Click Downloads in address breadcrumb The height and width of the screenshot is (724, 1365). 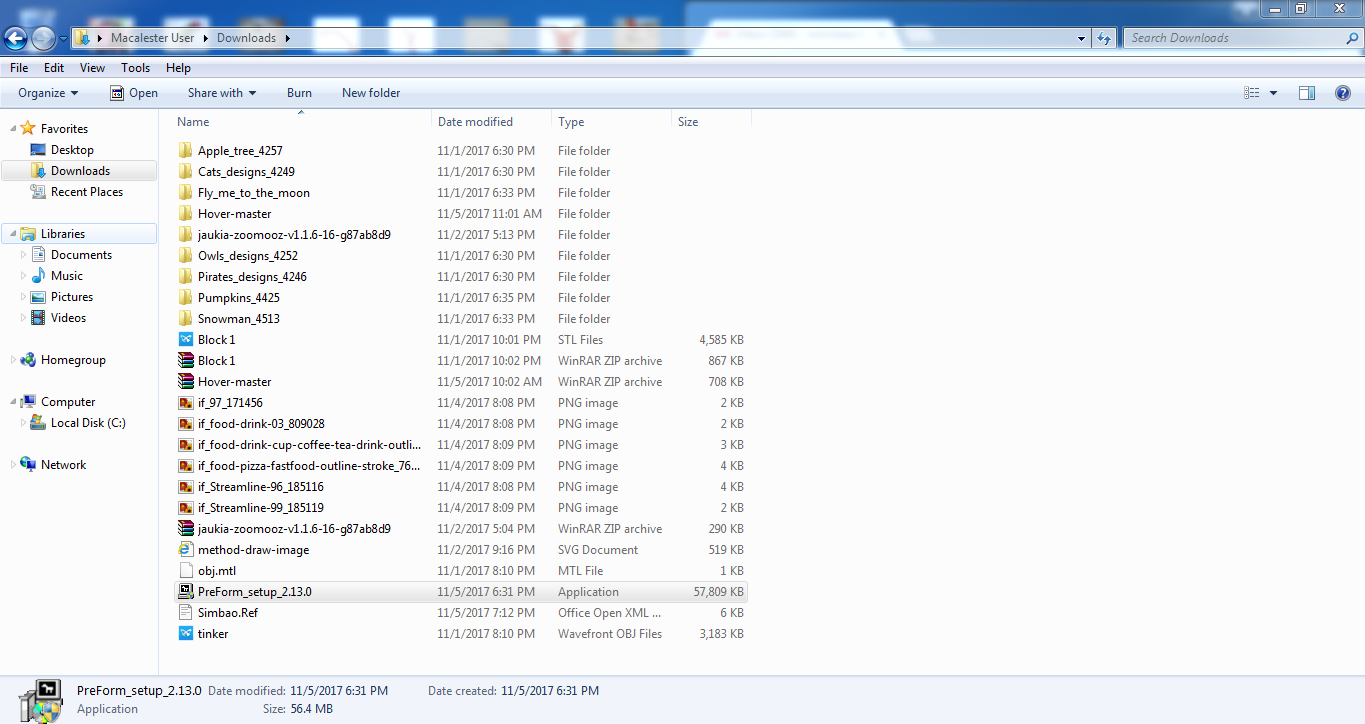[x=246, y=38]
